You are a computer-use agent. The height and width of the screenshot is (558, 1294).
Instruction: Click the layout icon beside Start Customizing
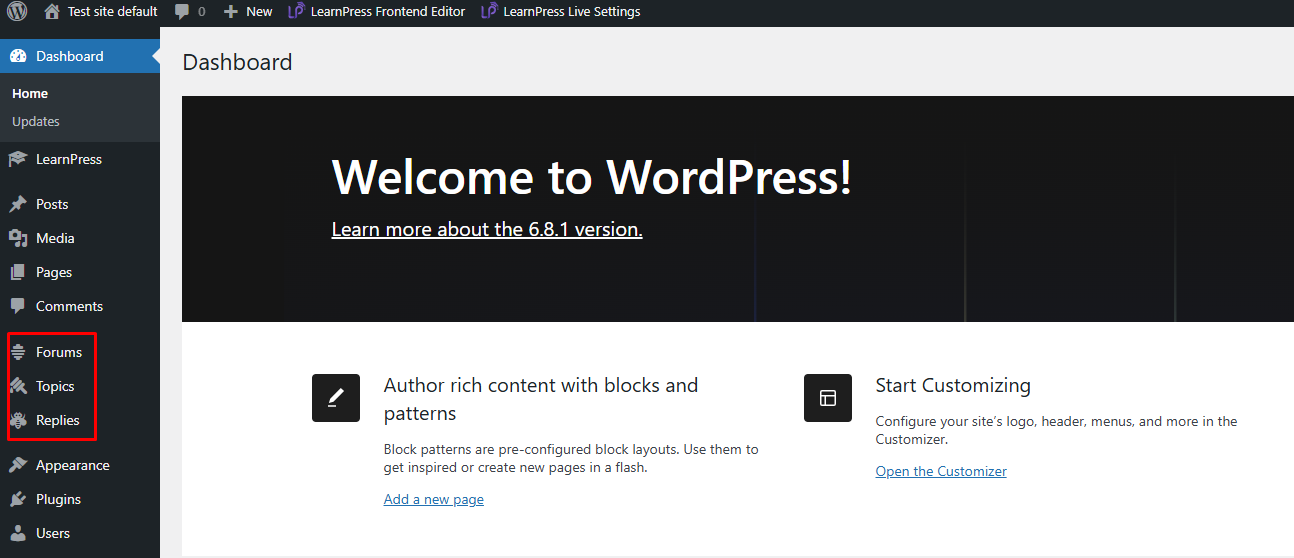[828, 398]
